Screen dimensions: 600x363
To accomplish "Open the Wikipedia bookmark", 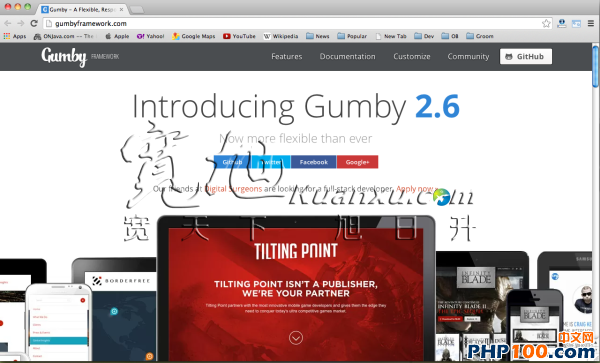I will point(280,36).
